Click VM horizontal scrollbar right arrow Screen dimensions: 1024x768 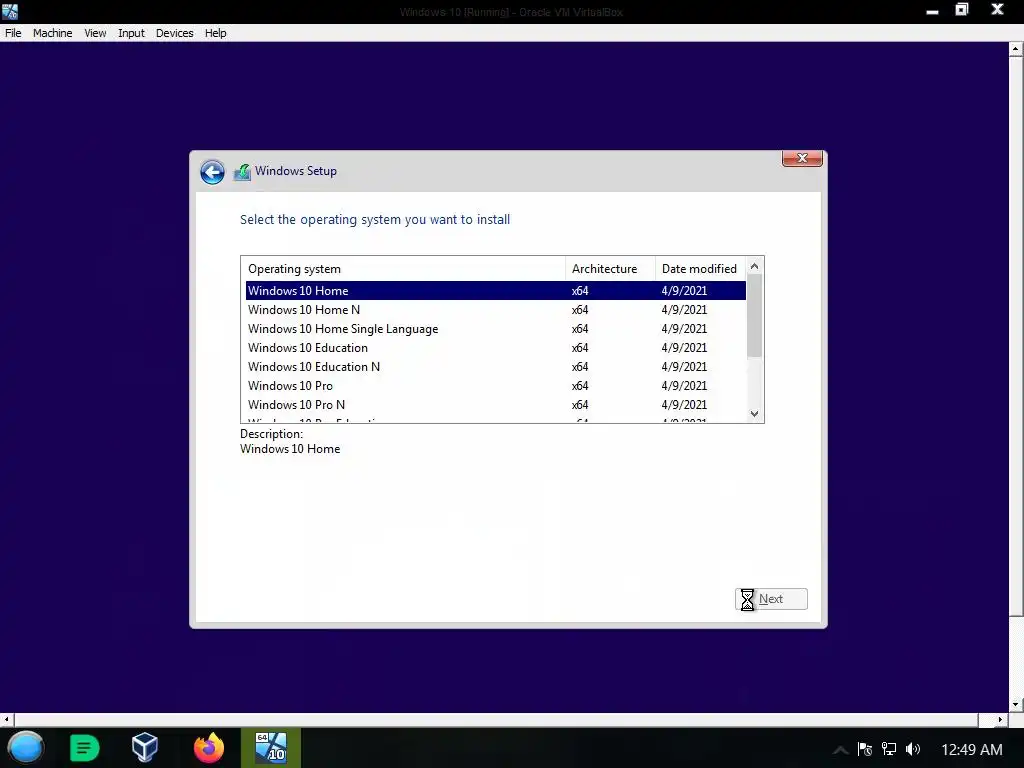click(x=1000, y=720)
